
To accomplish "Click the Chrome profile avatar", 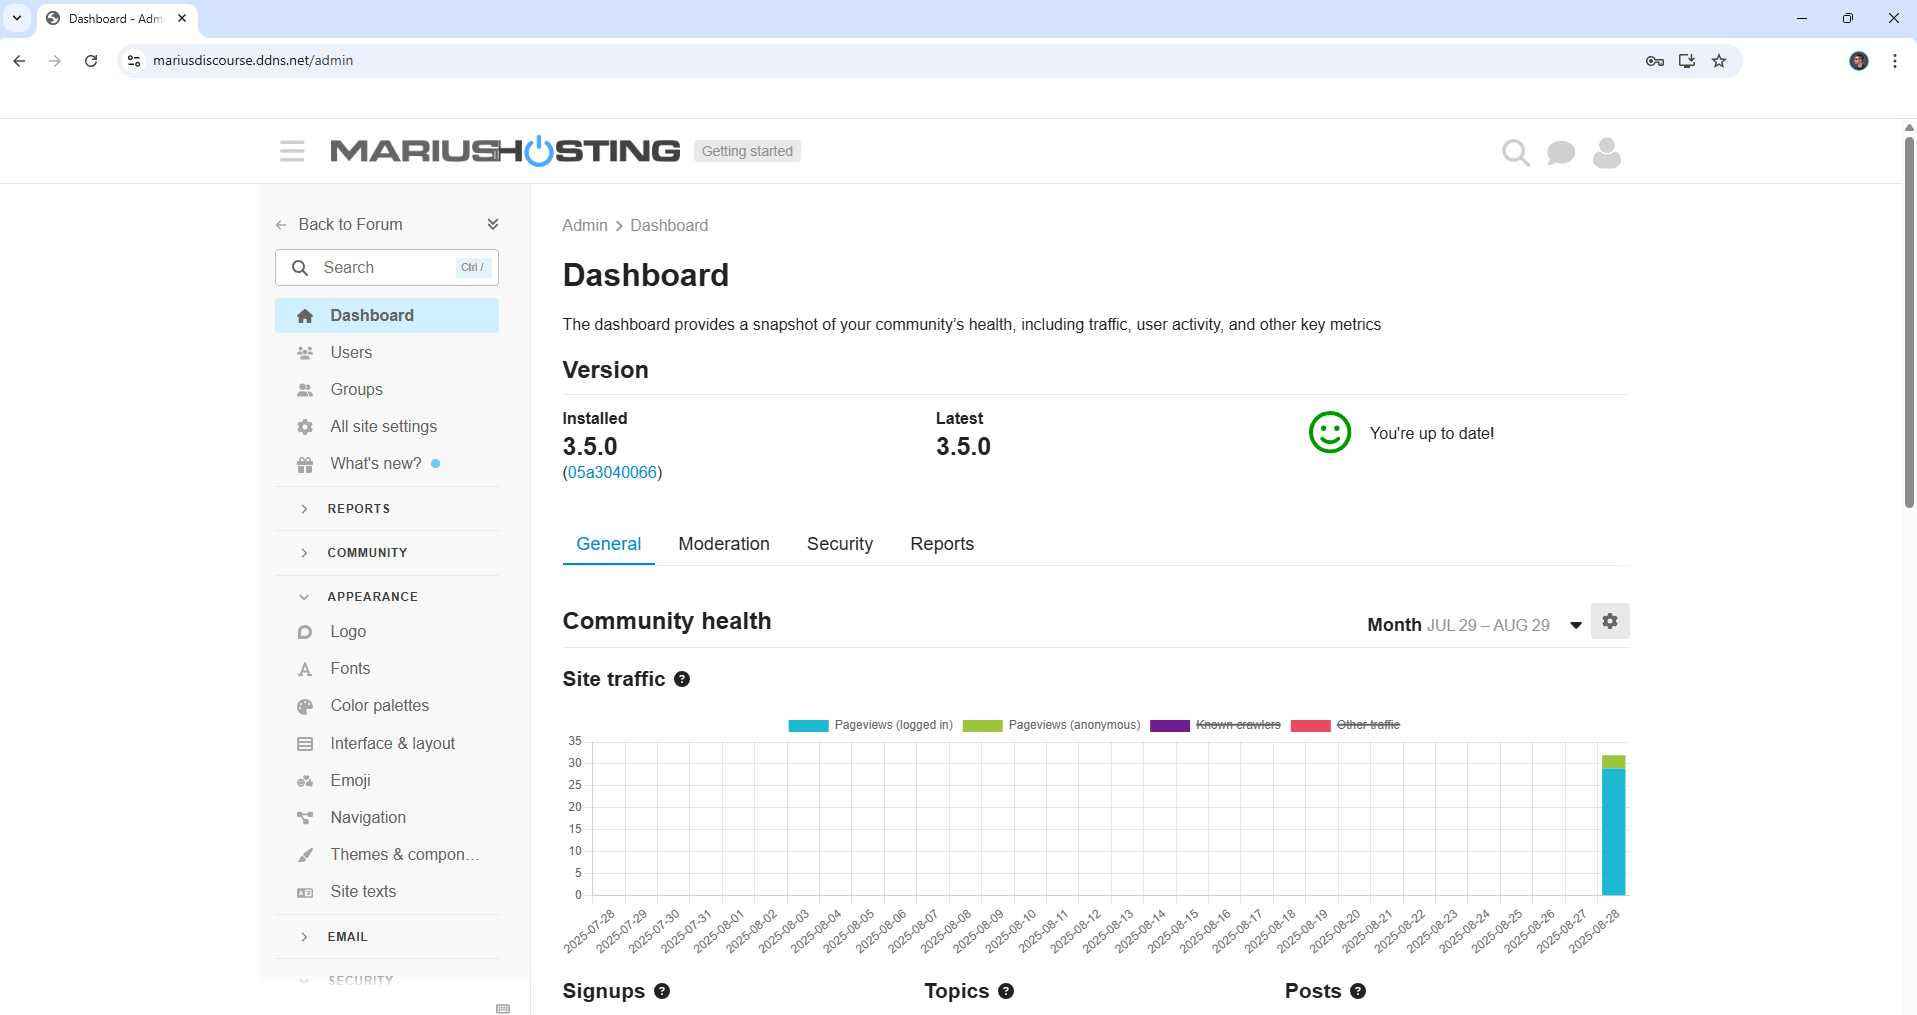I will tap(1859, 61).
